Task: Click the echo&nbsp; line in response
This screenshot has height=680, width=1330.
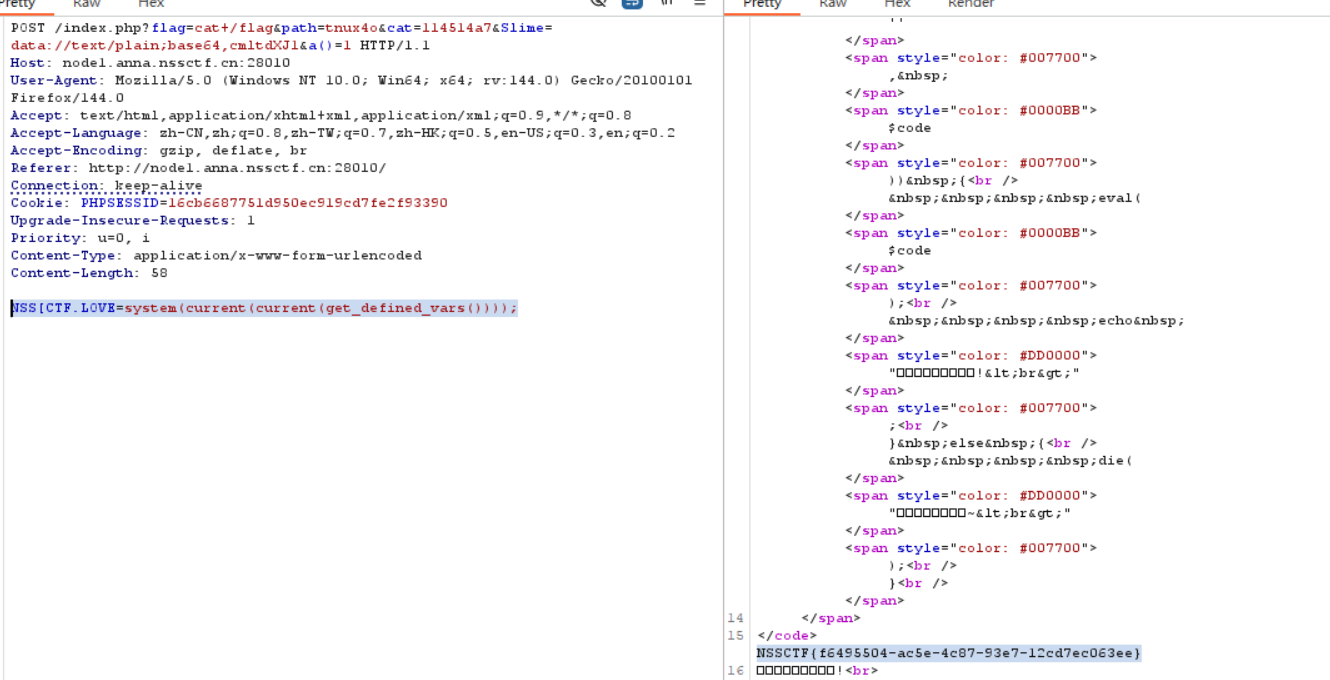Action: click(1036, 321)
